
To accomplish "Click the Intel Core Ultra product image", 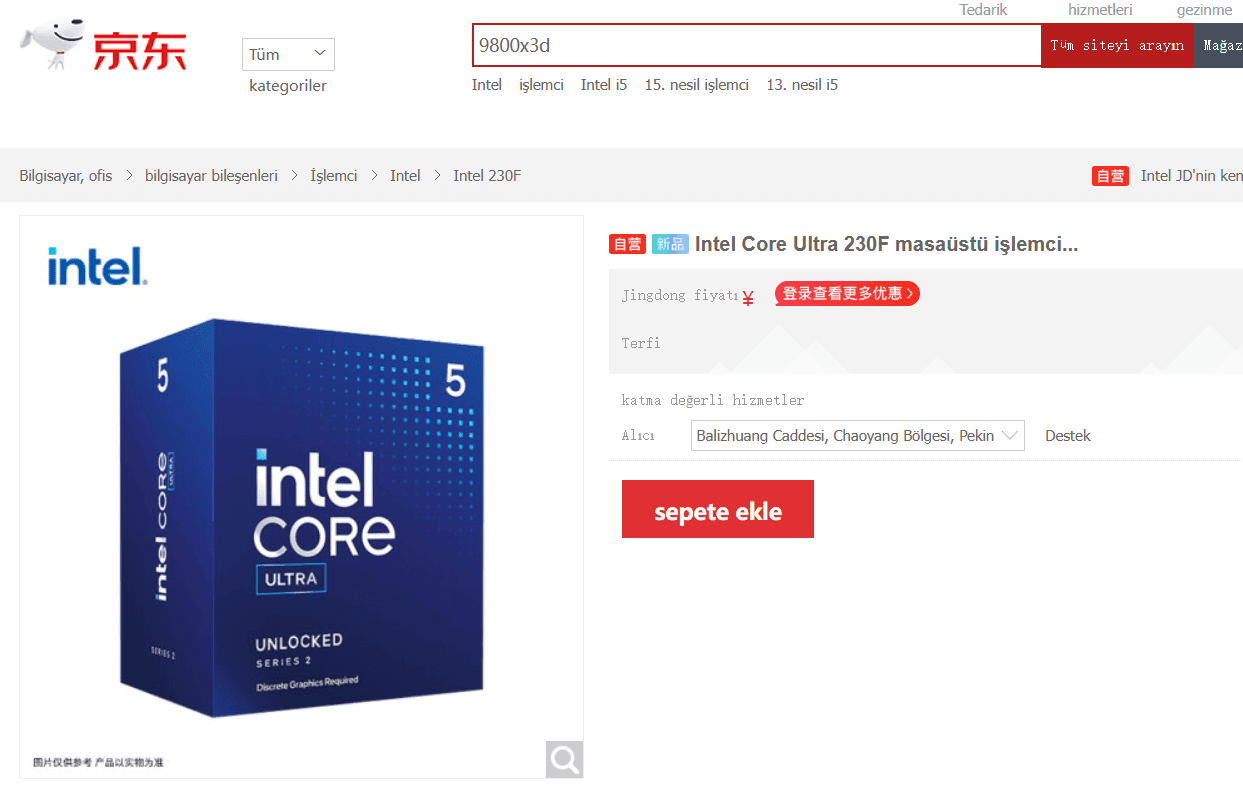I will click(301, 497).
